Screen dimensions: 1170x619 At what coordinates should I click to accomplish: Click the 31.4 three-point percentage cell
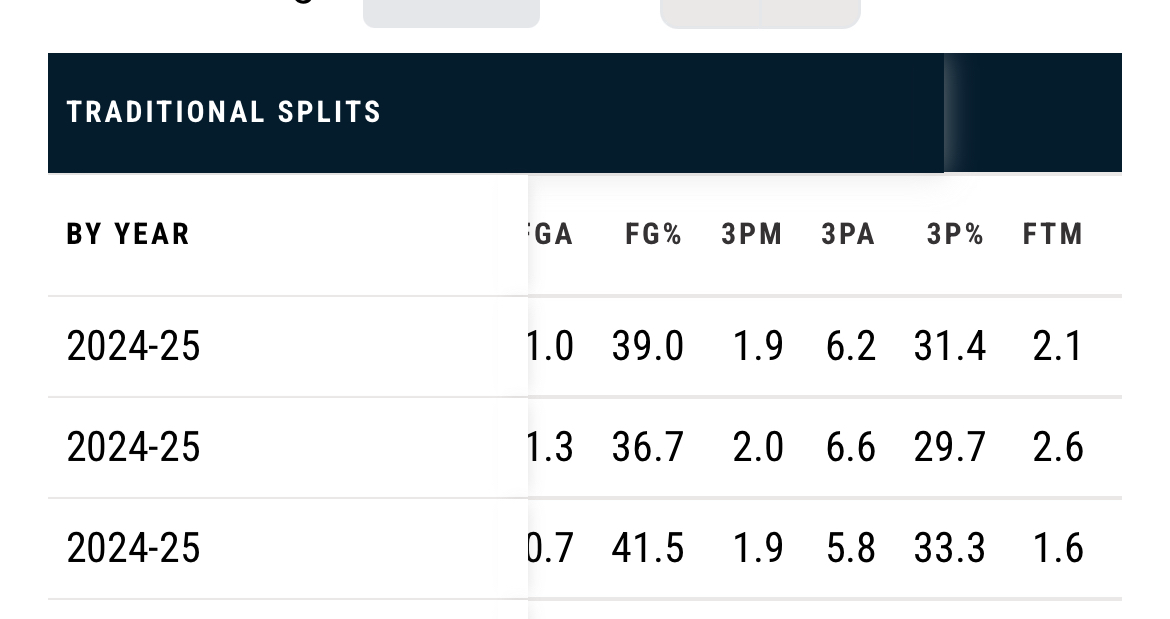[x=950, y=347]
